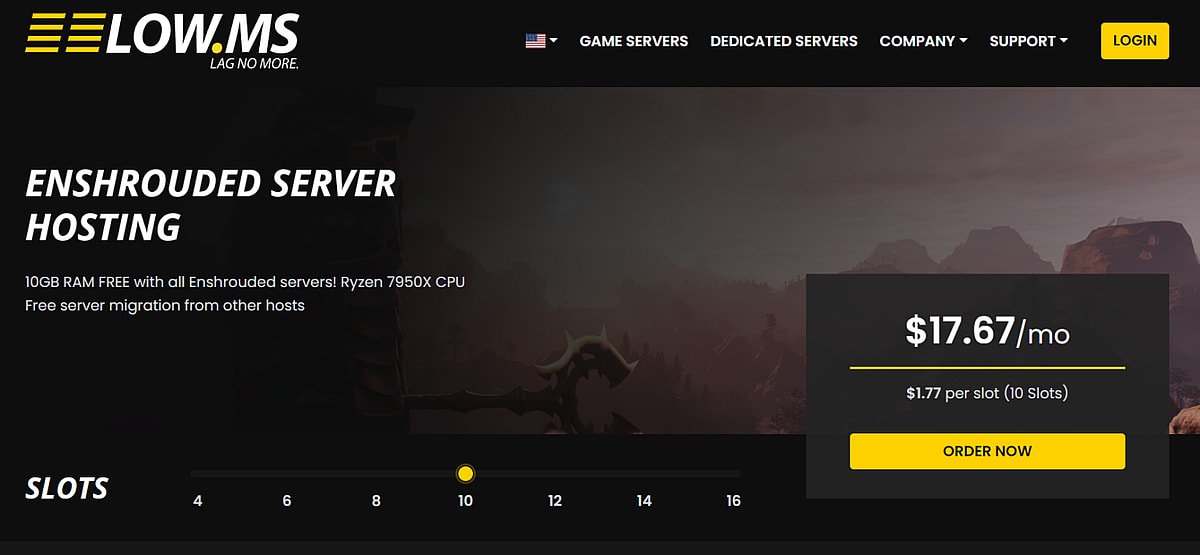Click the '$1.77 per slot (10 Slots)' text
The width and height of the screenshot is (1200, 555).
(x=987, y=393)
